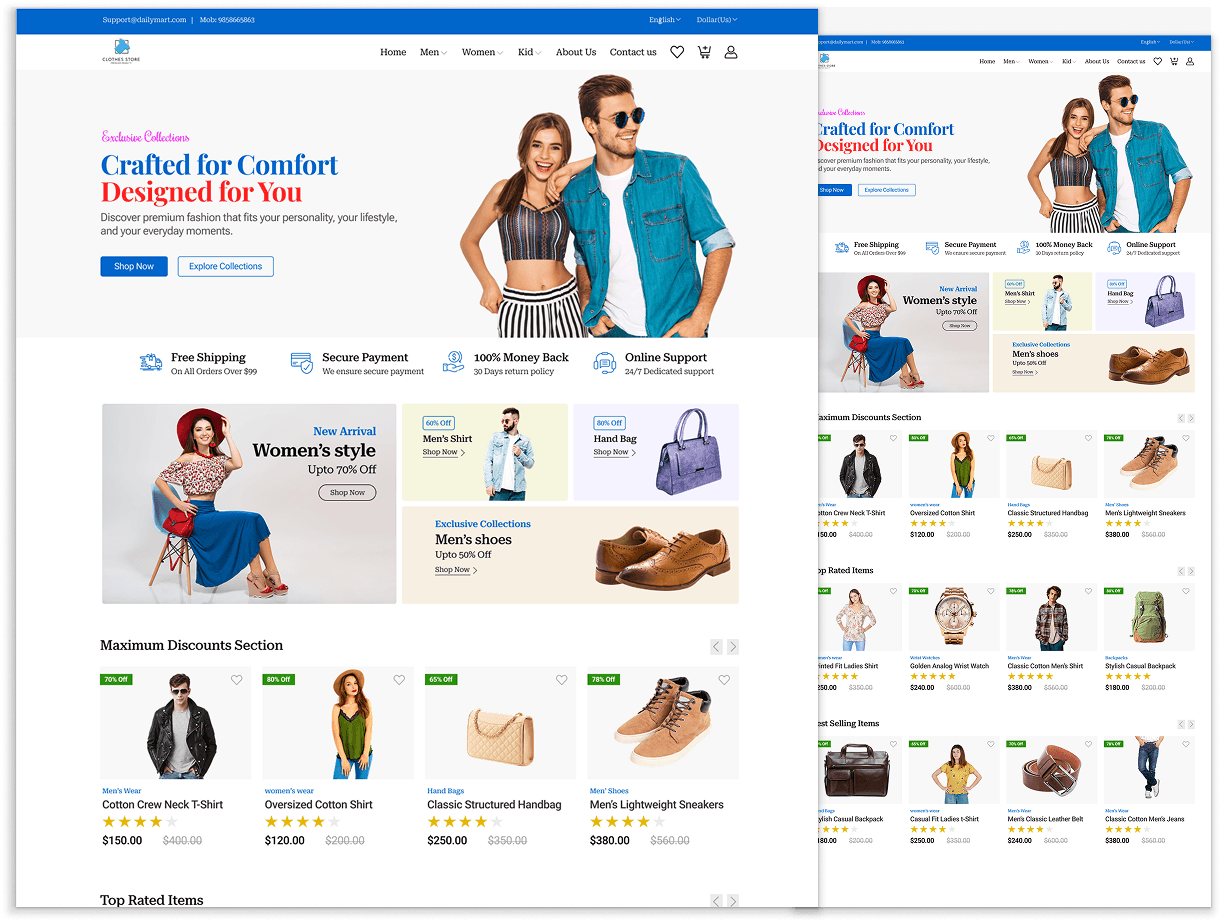1222x922 pixels.
Task: Add Men's Lightweight Sneakers to wishlist in front page
Action: [724, 680]
